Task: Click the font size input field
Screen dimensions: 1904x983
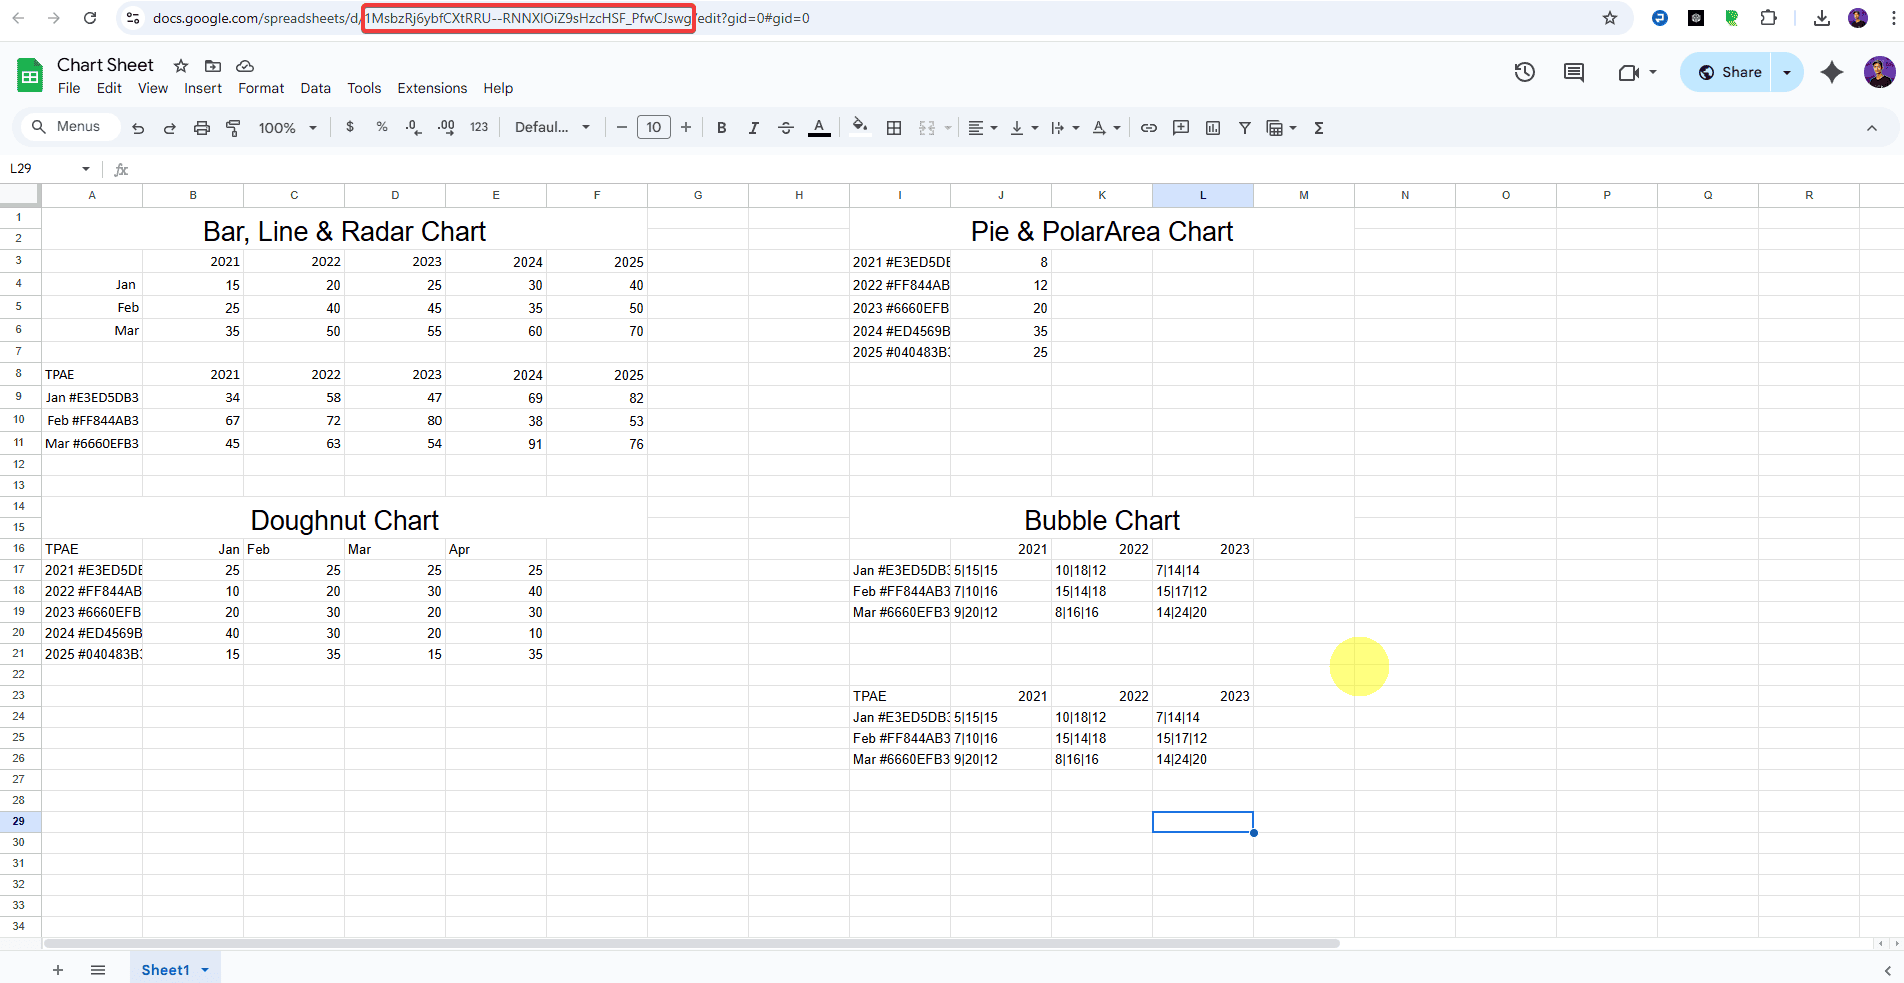Action: tap(654, 128)
